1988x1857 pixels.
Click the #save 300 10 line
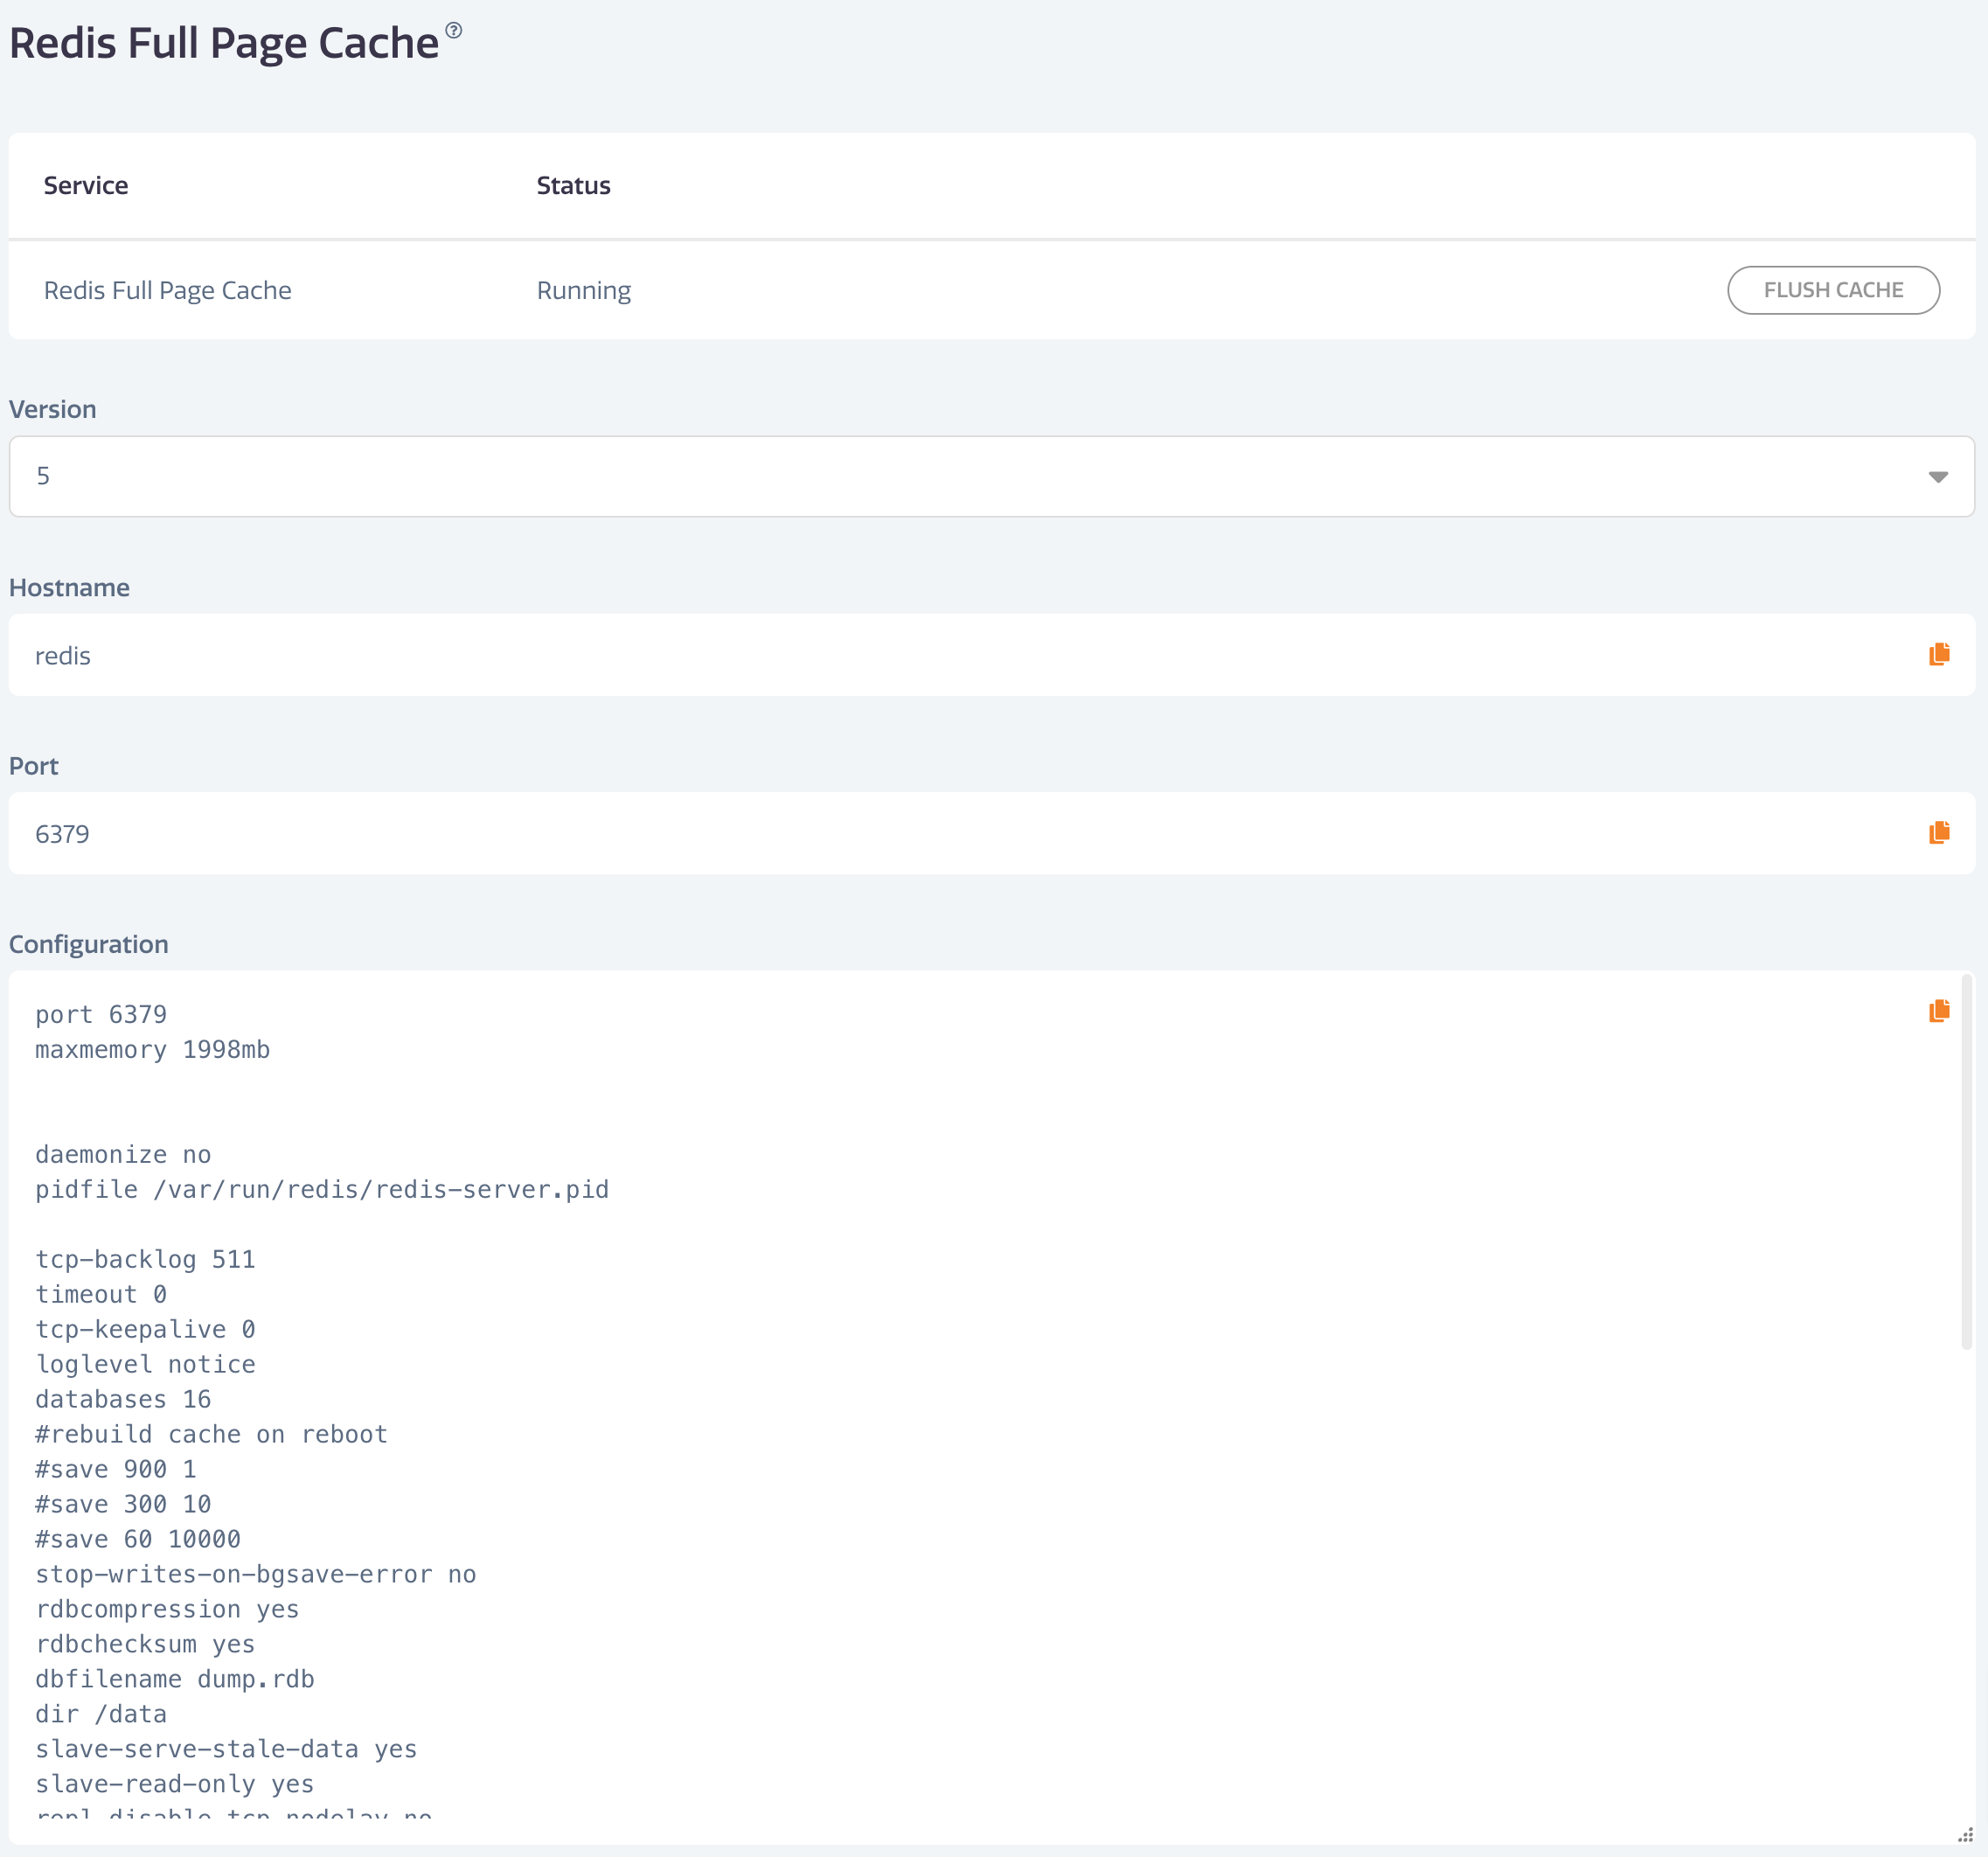[123, 1504]
